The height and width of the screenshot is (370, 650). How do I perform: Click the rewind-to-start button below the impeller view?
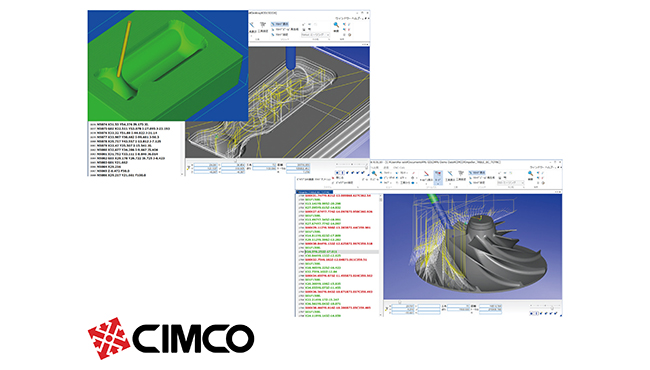coord(531,314)
